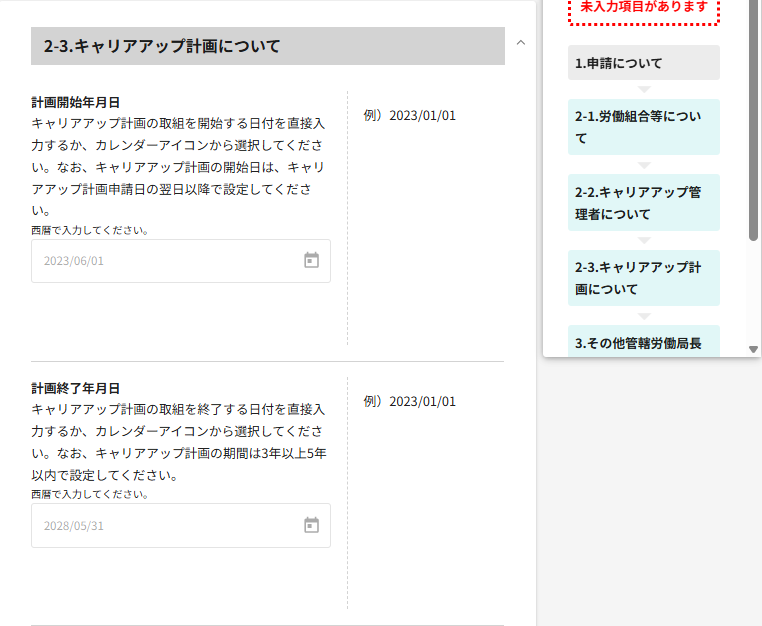Click the red 未入力項目があります warning
Viewport: 762px width, 626px height.
coord(643,9)
